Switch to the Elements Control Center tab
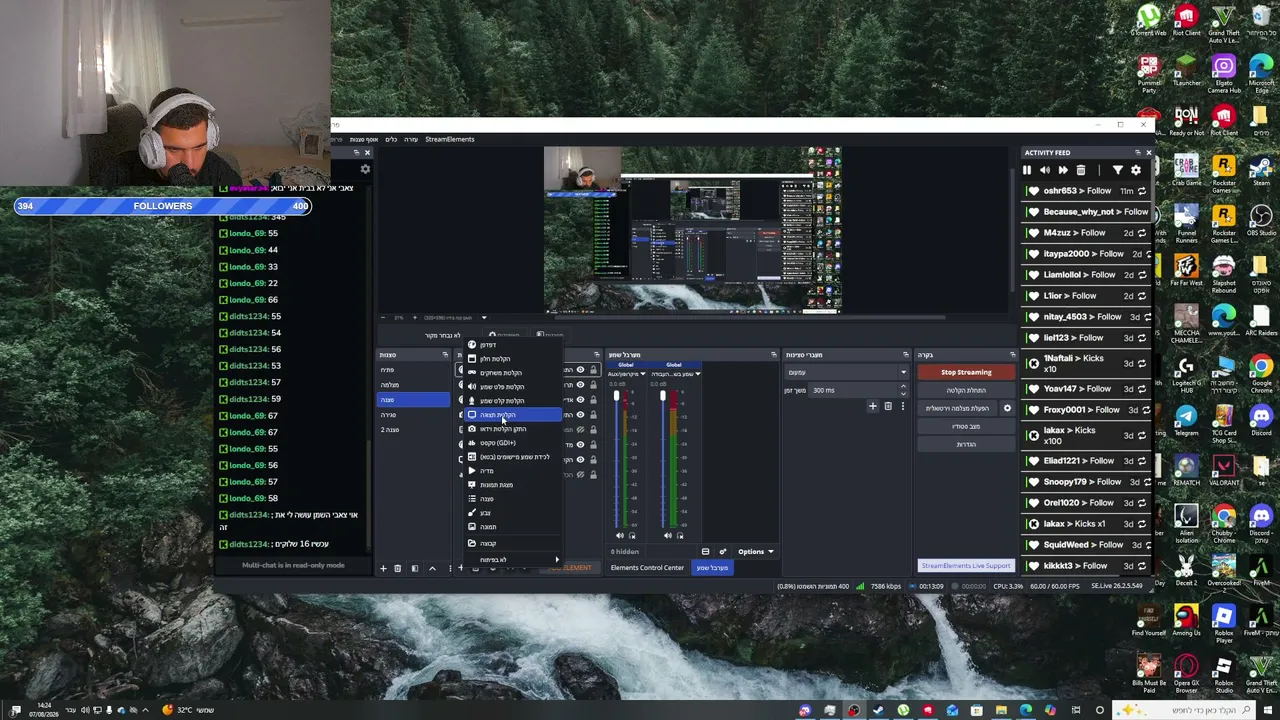The width and height of the screenshot is (1280, 720). point(647,567)
